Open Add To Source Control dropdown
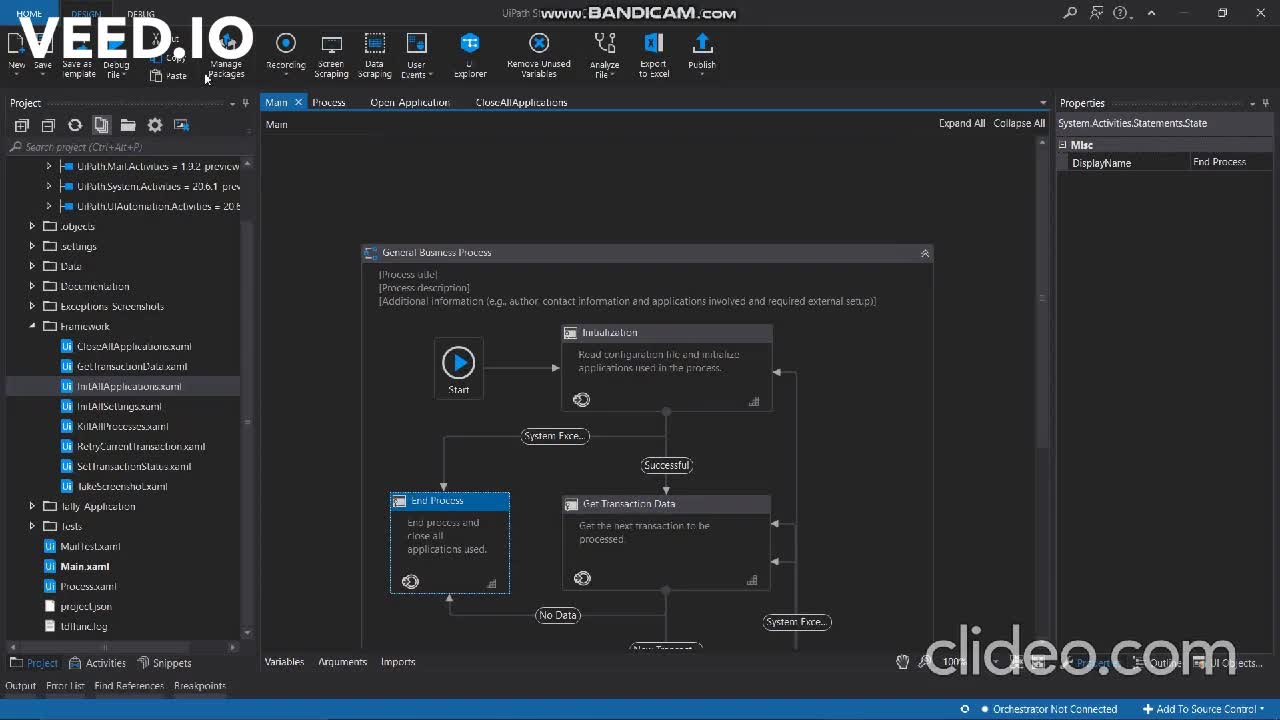1280x720 pixels. [x=1205, y=709]
